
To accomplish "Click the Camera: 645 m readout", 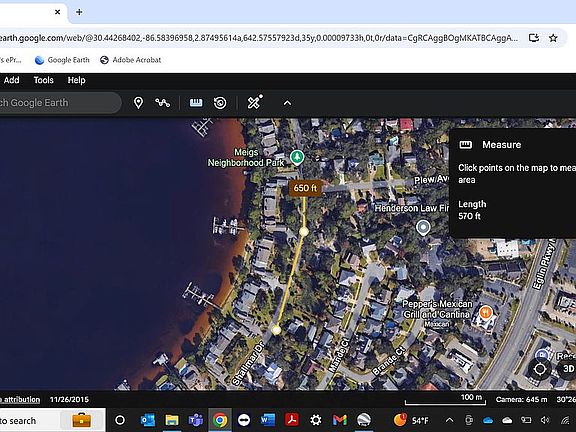I will coord(521,399).
